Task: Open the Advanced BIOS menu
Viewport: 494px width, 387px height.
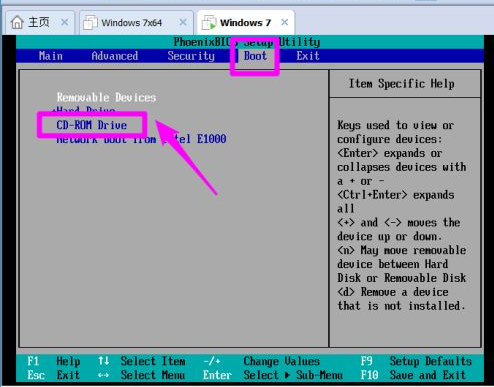Action: pos(115,56)
